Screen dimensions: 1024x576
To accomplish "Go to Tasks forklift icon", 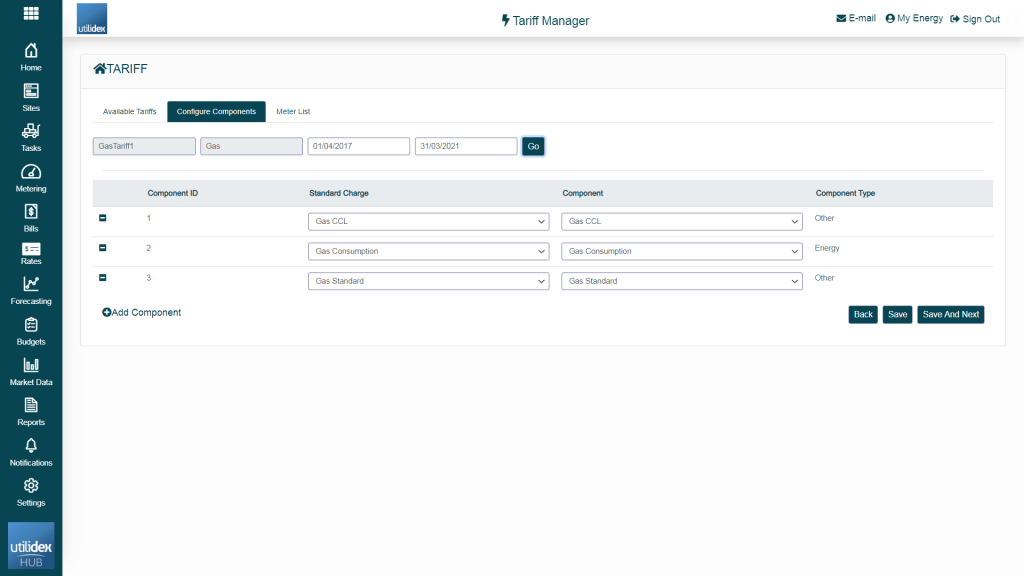I will [31, 131].
